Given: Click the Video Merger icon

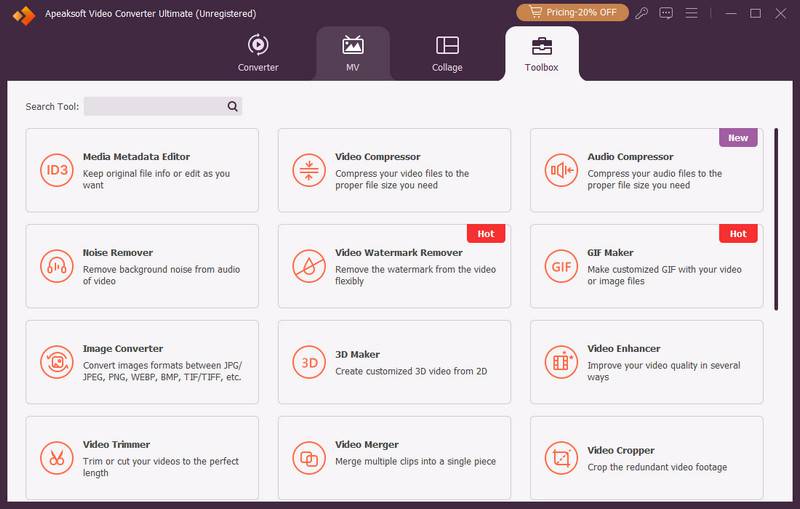Looking at the screenshot, I should point(309,458).
